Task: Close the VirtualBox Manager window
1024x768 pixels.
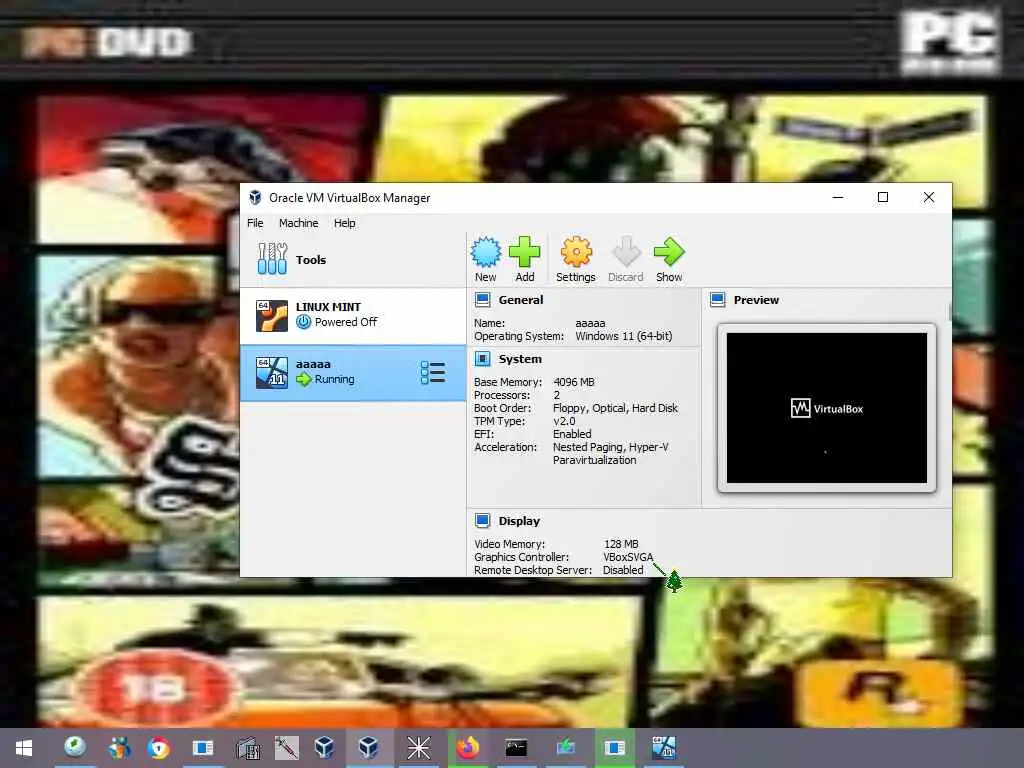Action: [929, 197]
